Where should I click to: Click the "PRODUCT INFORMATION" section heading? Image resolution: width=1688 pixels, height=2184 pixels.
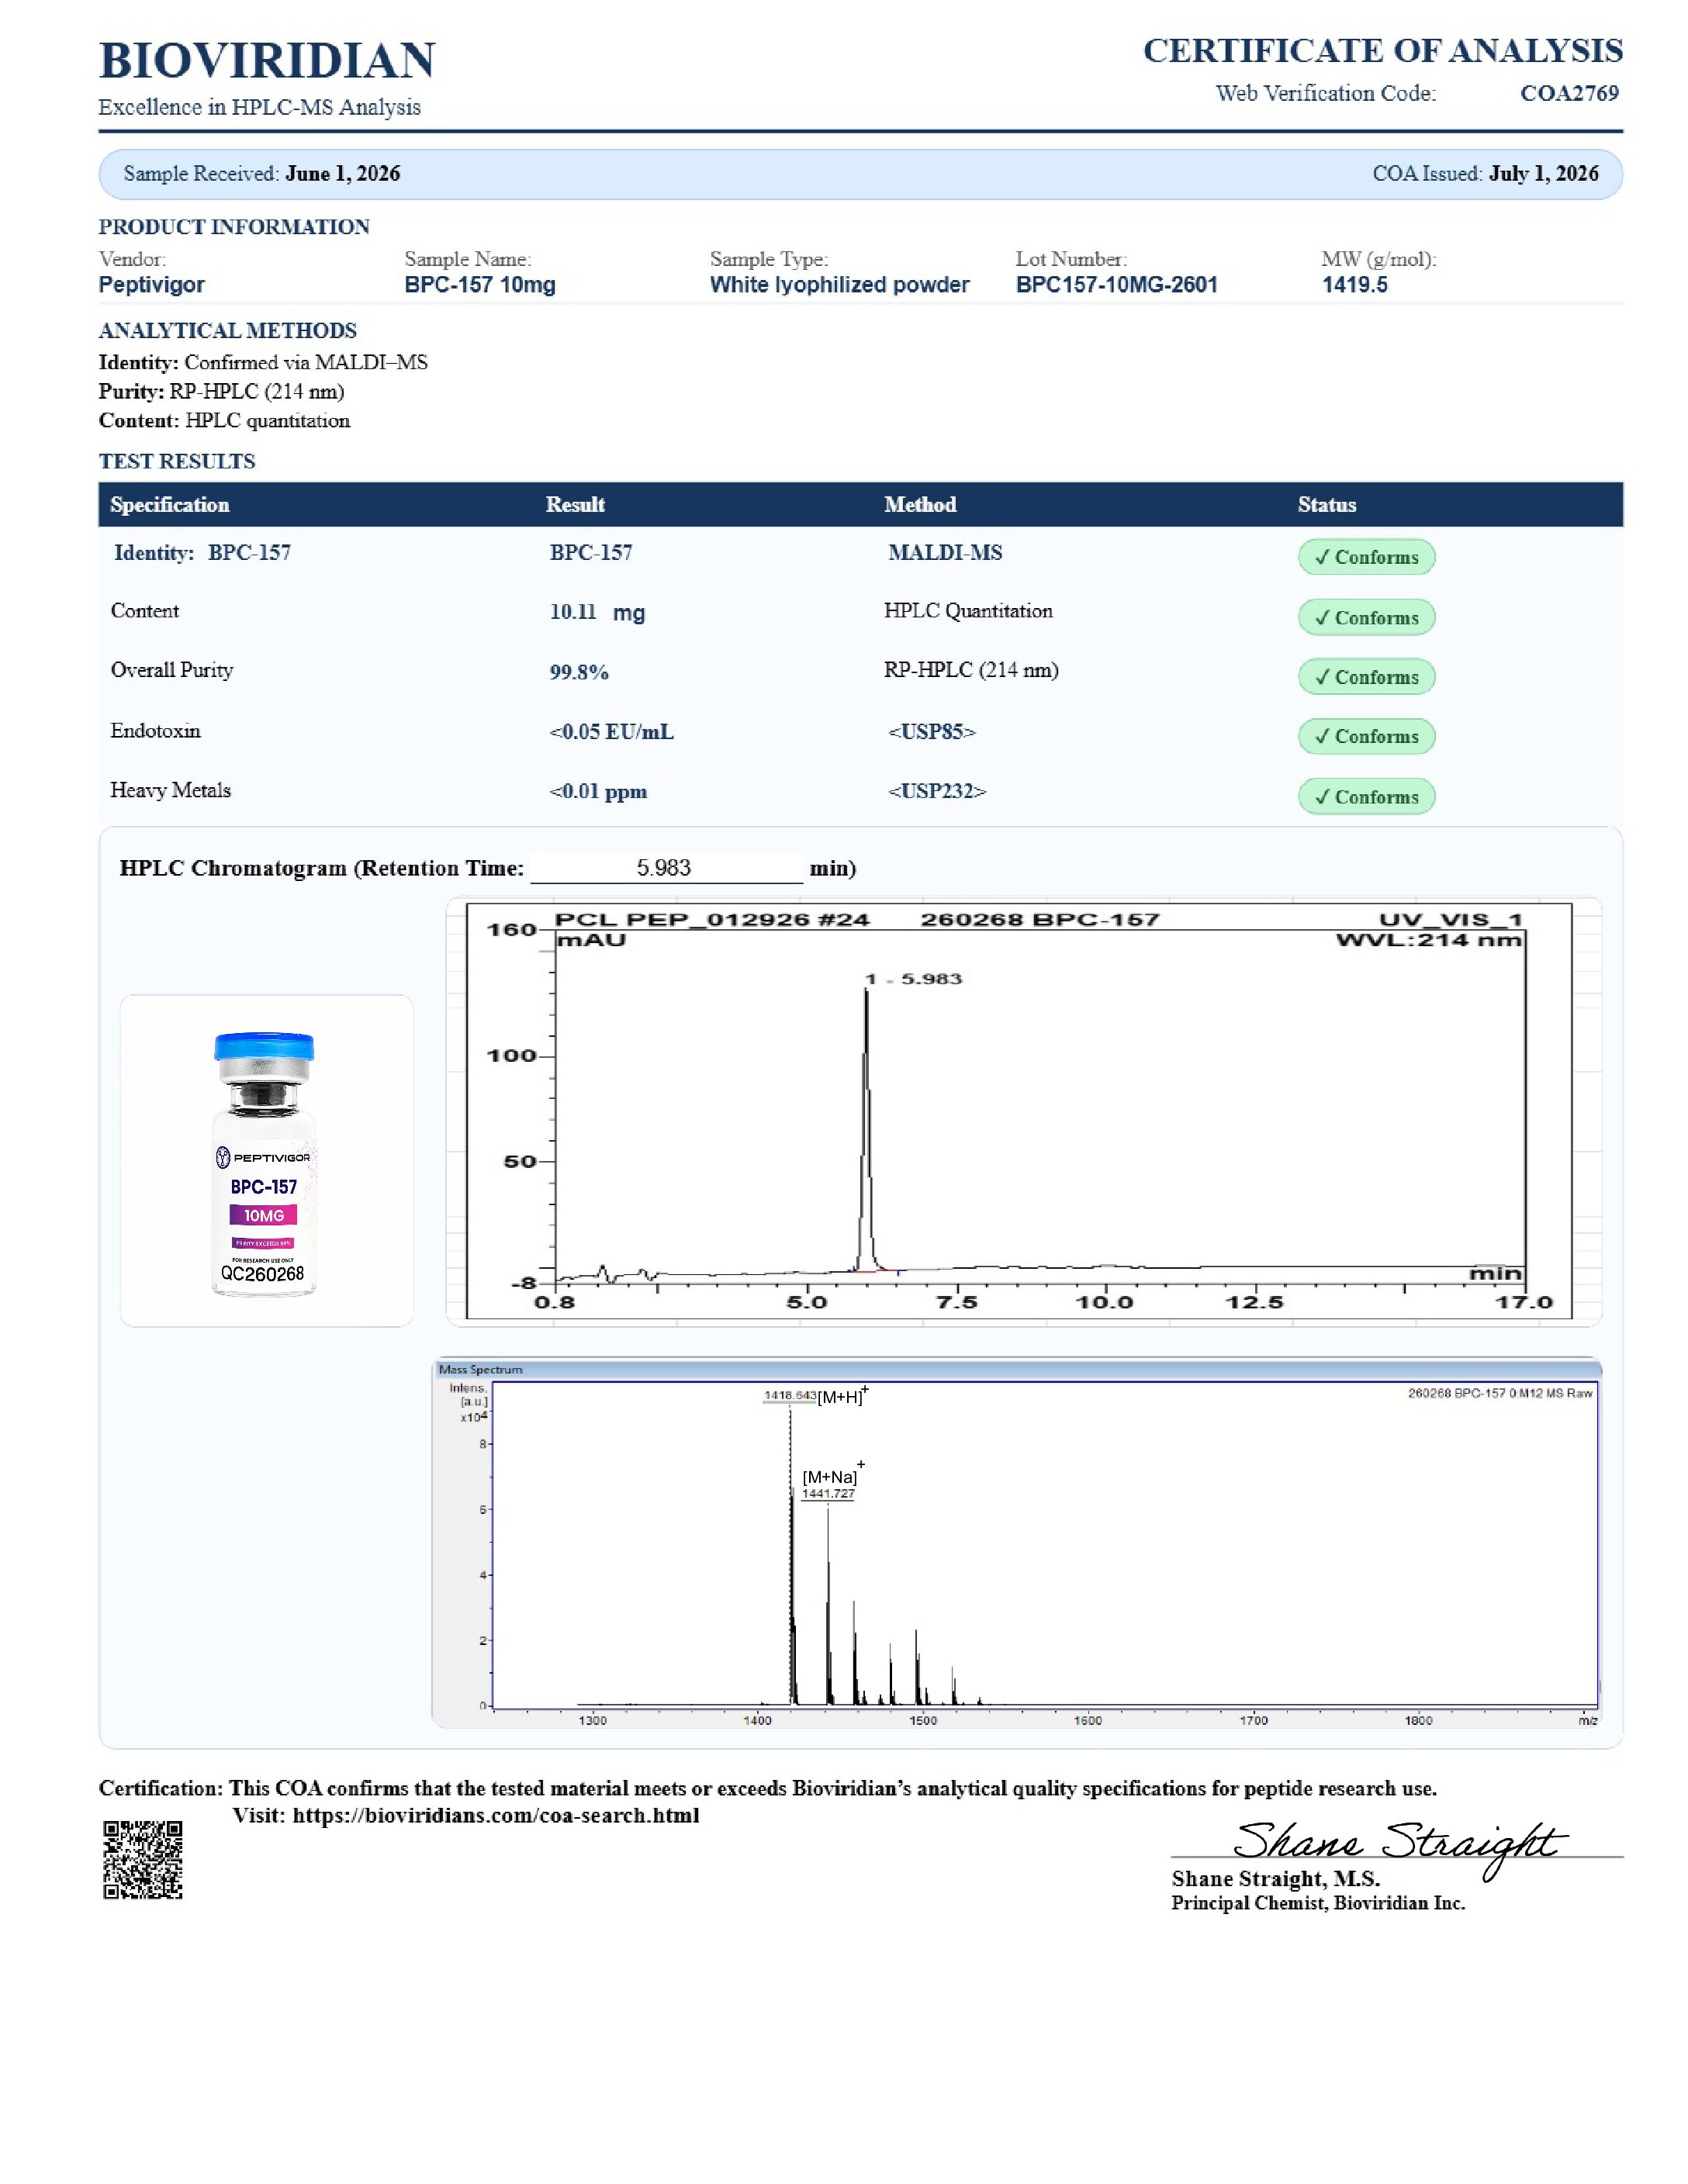[234, 227]
